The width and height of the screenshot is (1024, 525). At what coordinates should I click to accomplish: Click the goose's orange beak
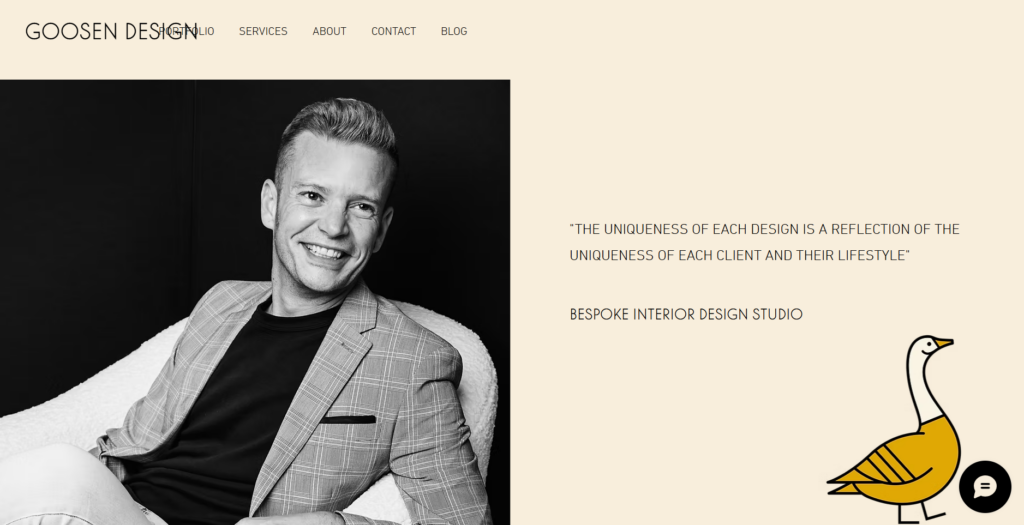[x=944, y=343]
